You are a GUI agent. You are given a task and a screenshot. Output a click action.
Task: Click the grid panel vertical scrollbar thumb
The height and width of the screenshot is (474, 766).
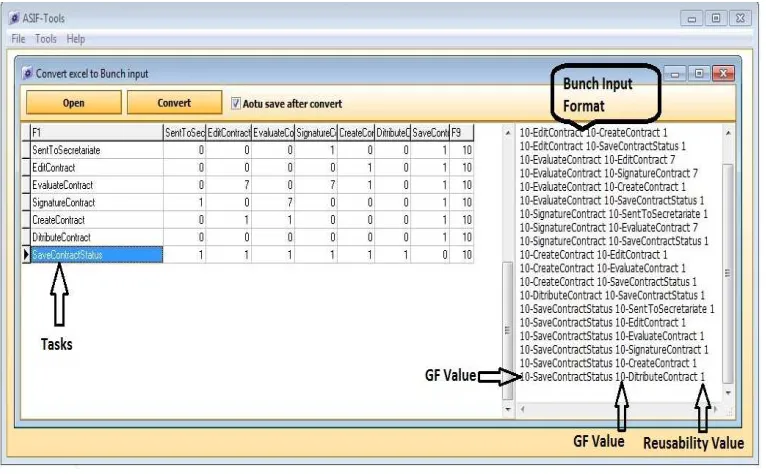tap(508, 331)
